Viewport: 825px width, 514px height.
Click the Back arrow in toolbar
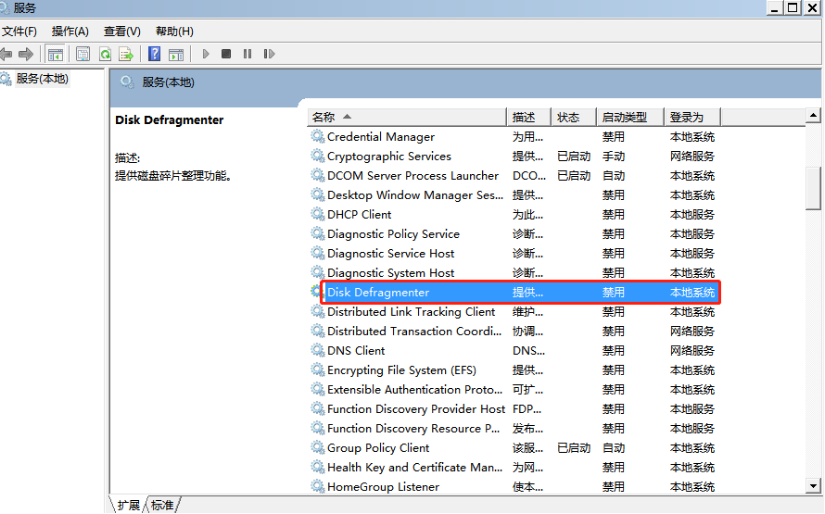click(x=7, y=54)
